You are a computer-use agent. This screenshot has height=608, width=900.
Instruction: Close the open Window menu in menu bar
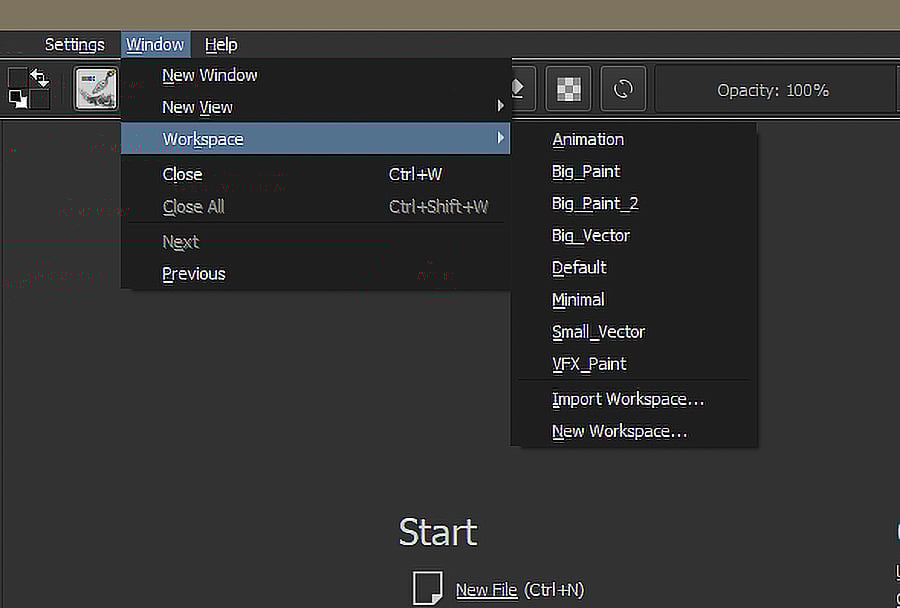pyautogui.click(x=155, y=45)
